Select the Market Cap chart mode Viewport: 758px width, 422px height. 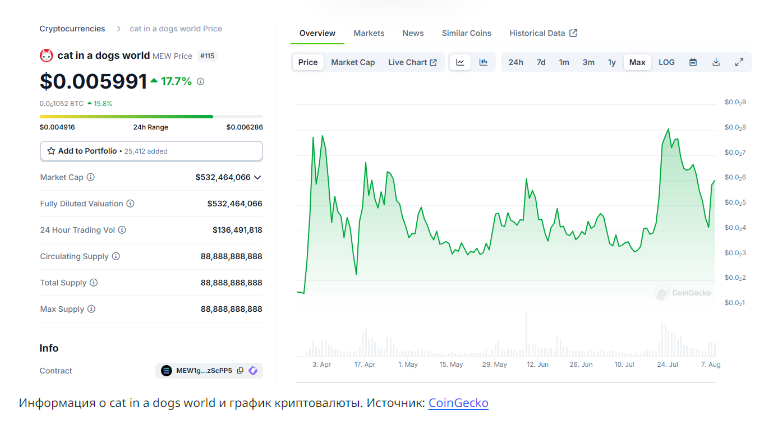(x=353, y=62)
